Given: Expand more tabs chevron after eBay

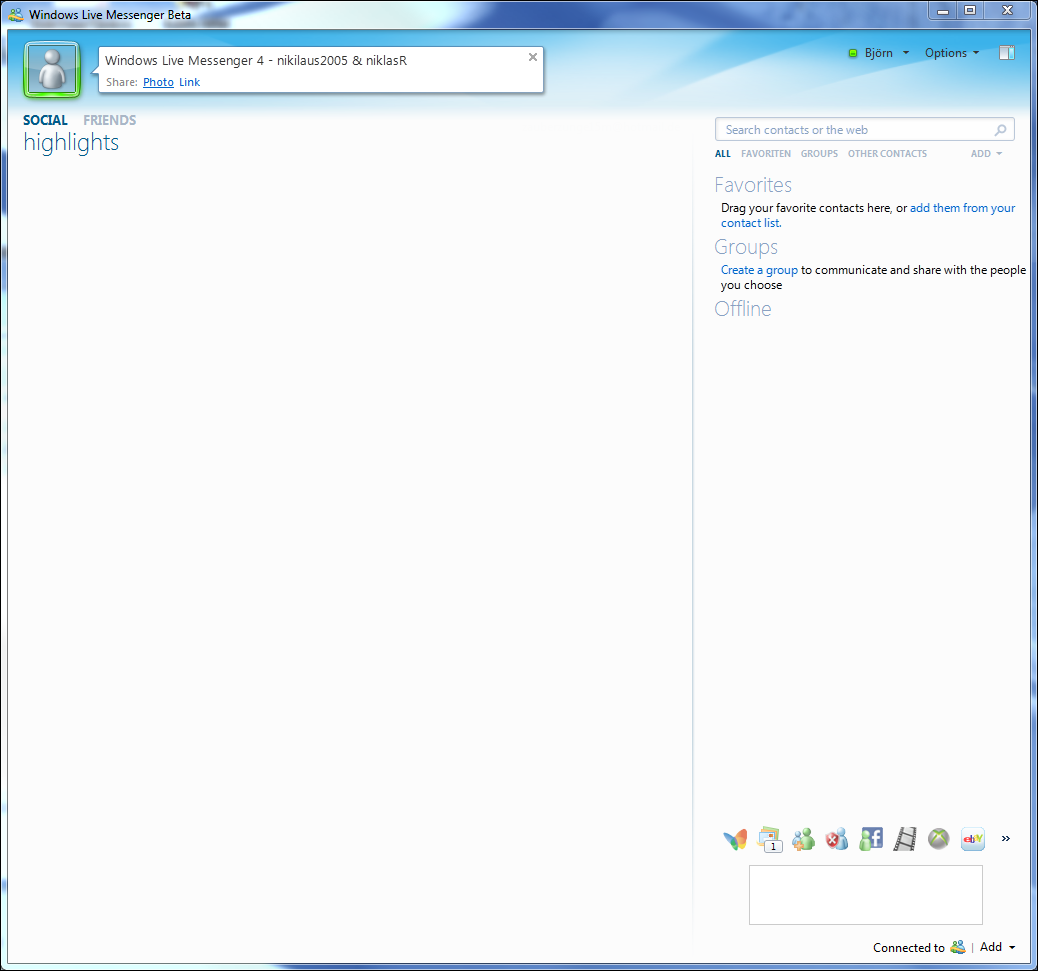Looking at the screenshot, I should click(x=1006, y=839).
